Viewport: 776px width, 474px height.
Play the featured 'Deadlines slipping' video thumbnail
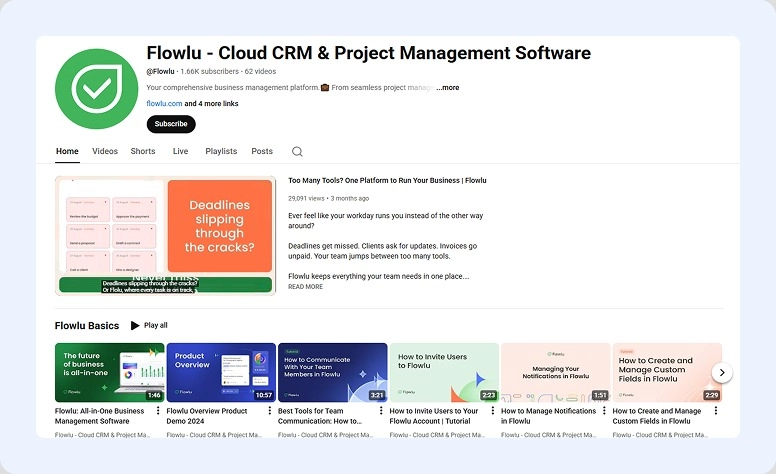pos(165,236)
